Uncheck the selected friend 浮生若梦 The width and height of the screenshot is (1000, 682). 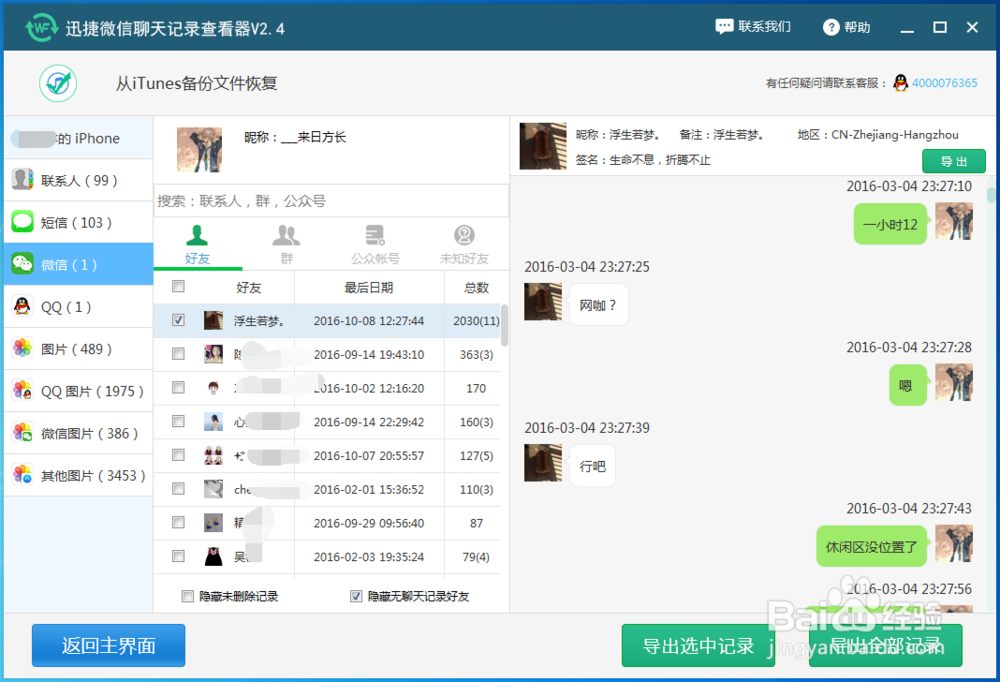(179, 321)
